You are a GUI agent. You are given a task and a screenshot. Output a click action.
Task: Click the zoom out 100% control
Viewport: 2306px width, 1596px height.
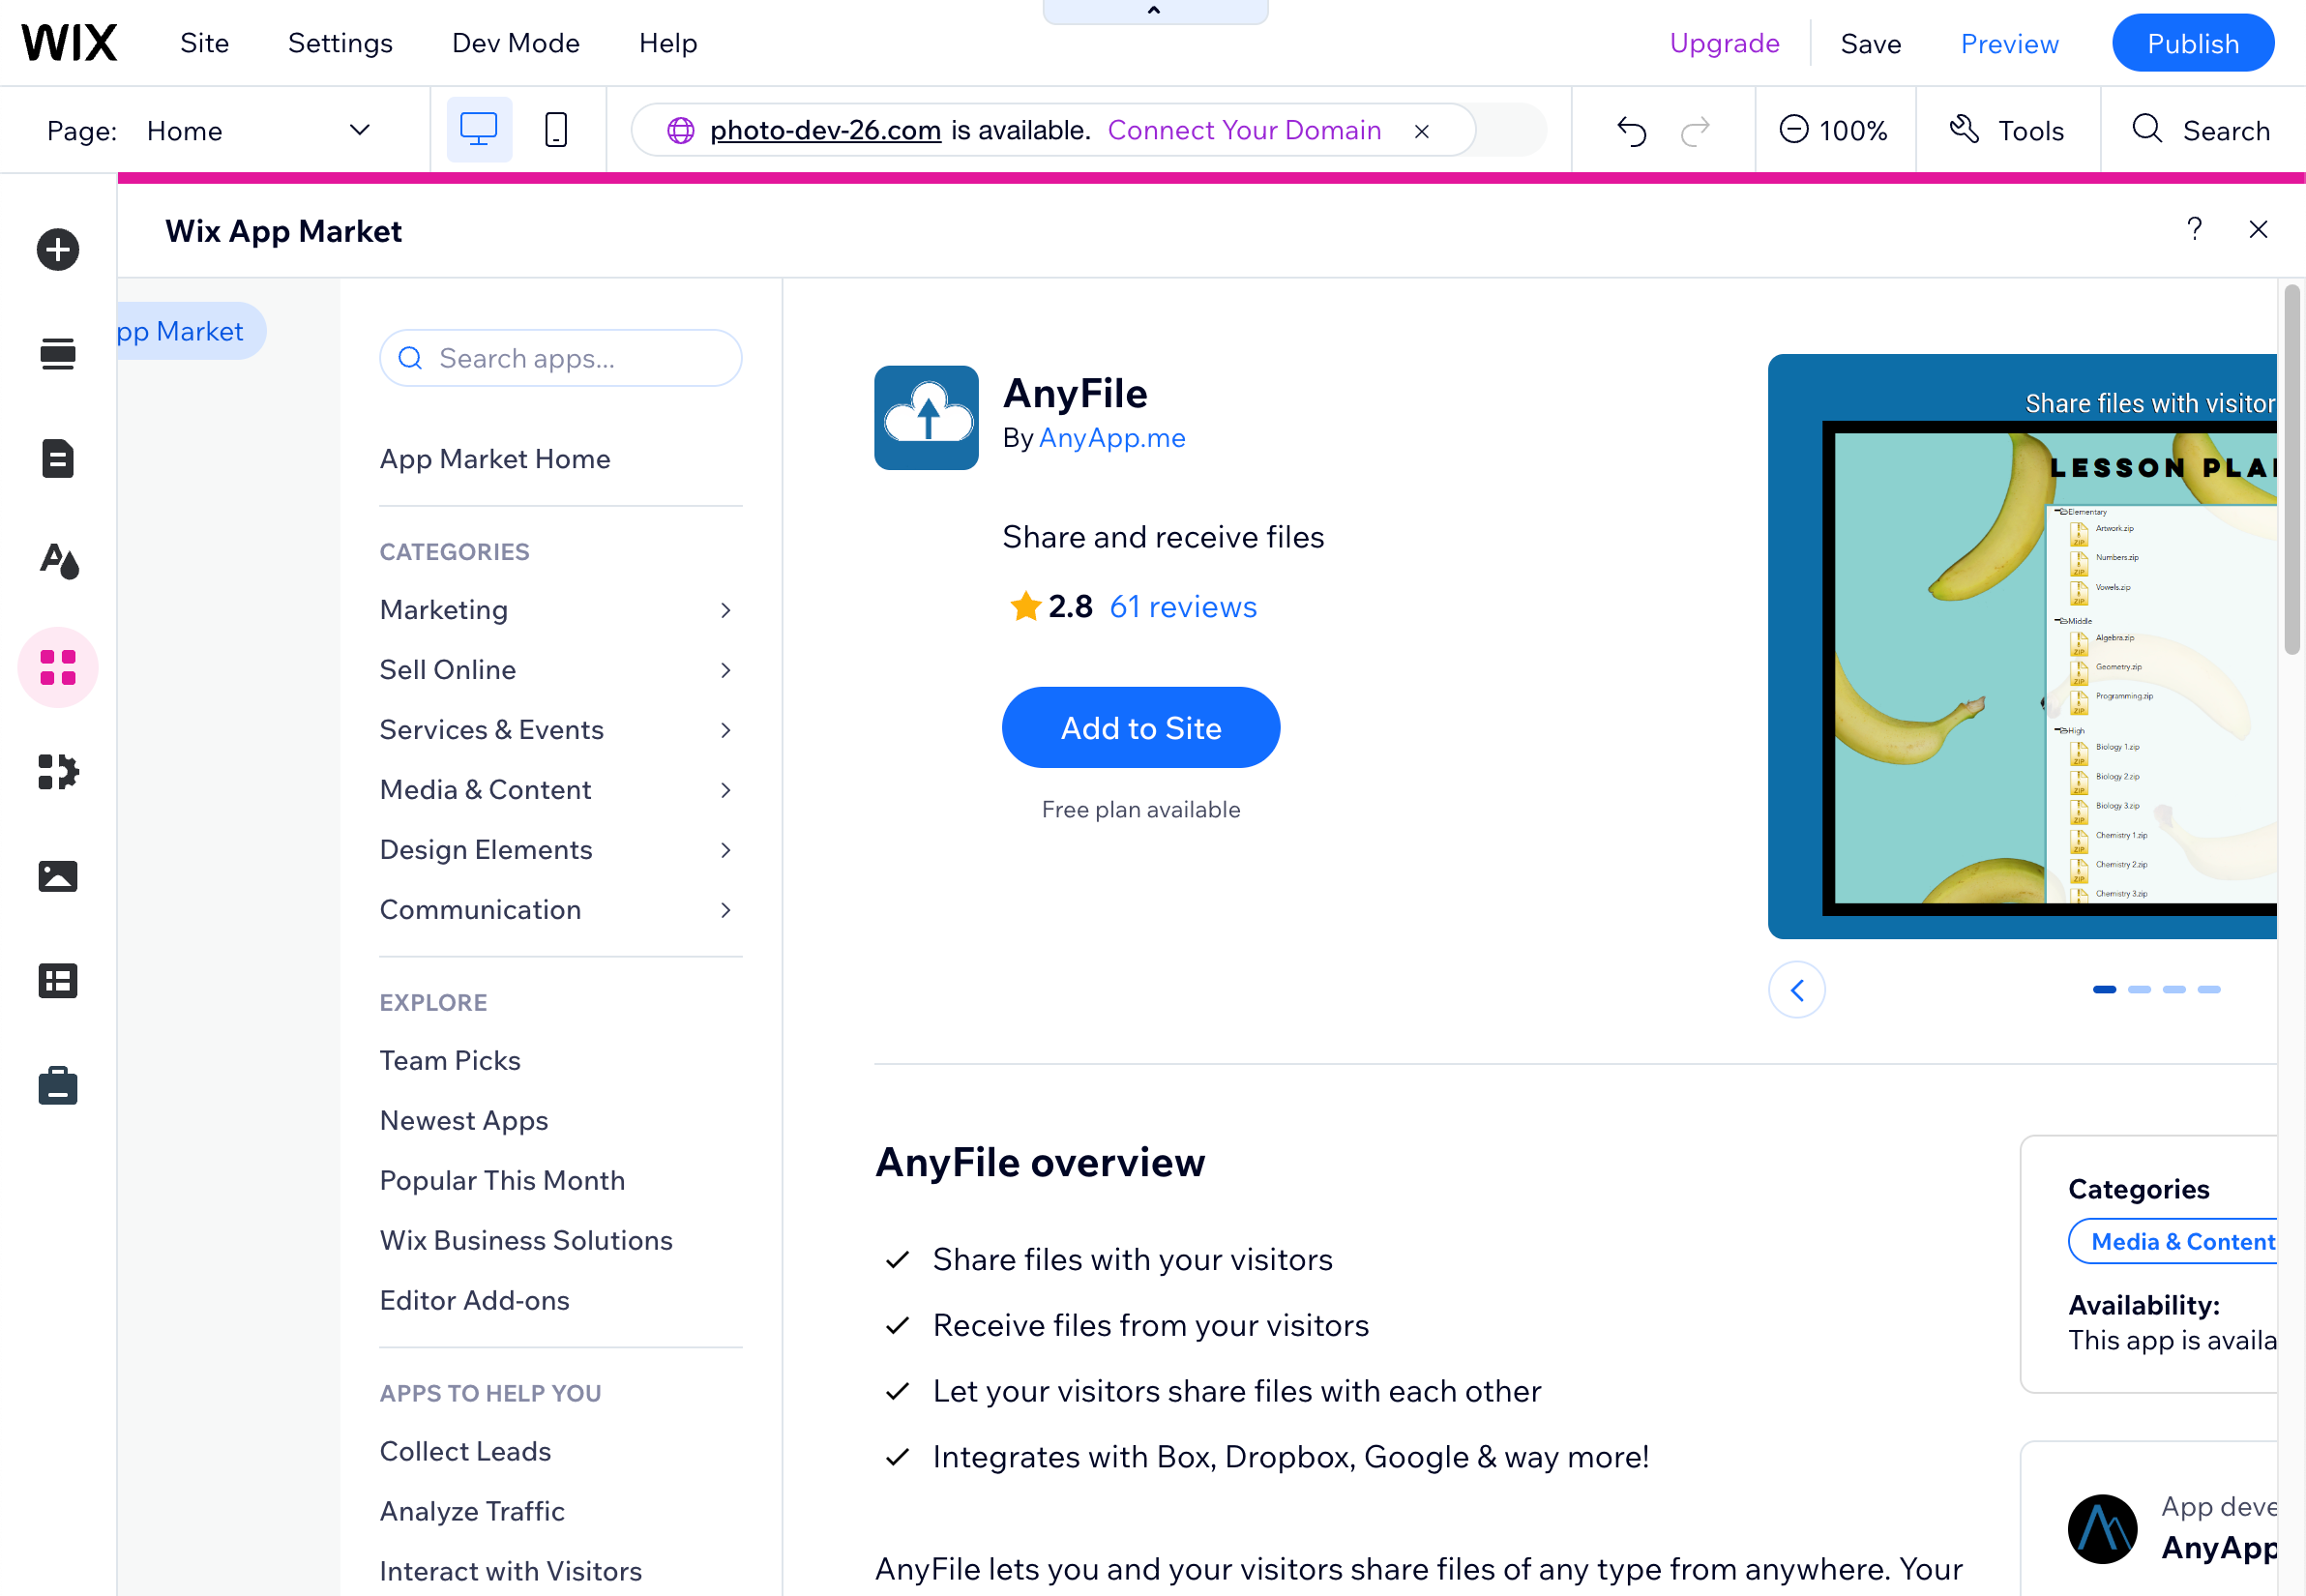coord(1833,130)
